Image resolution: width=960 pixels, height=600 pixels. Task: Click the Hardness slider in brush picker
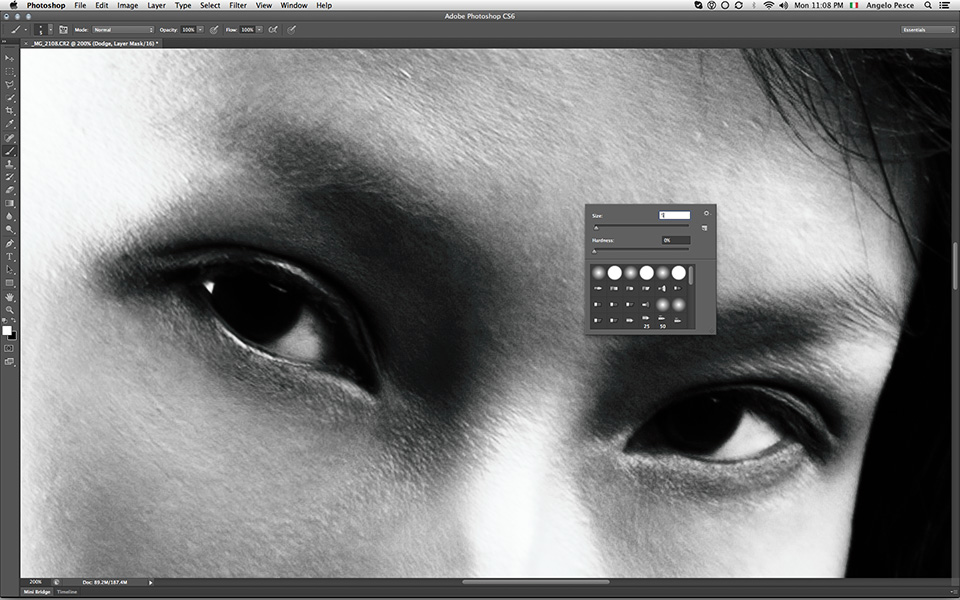(x=640, y=251)
